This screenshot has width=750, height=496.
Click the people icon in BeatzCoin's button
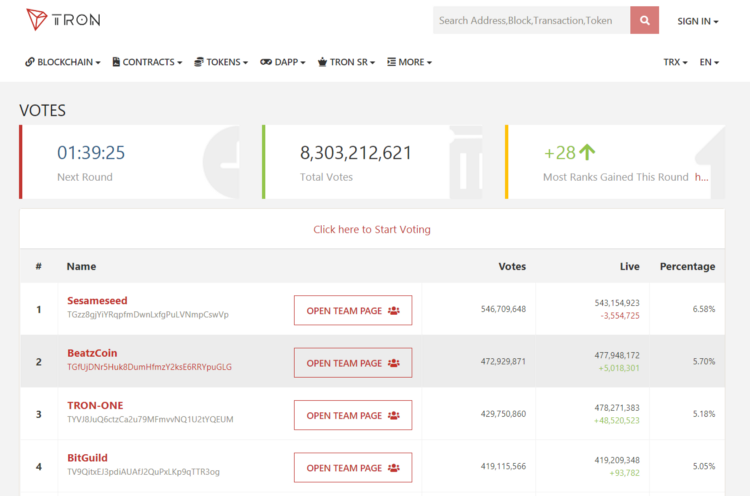[394, 363]
